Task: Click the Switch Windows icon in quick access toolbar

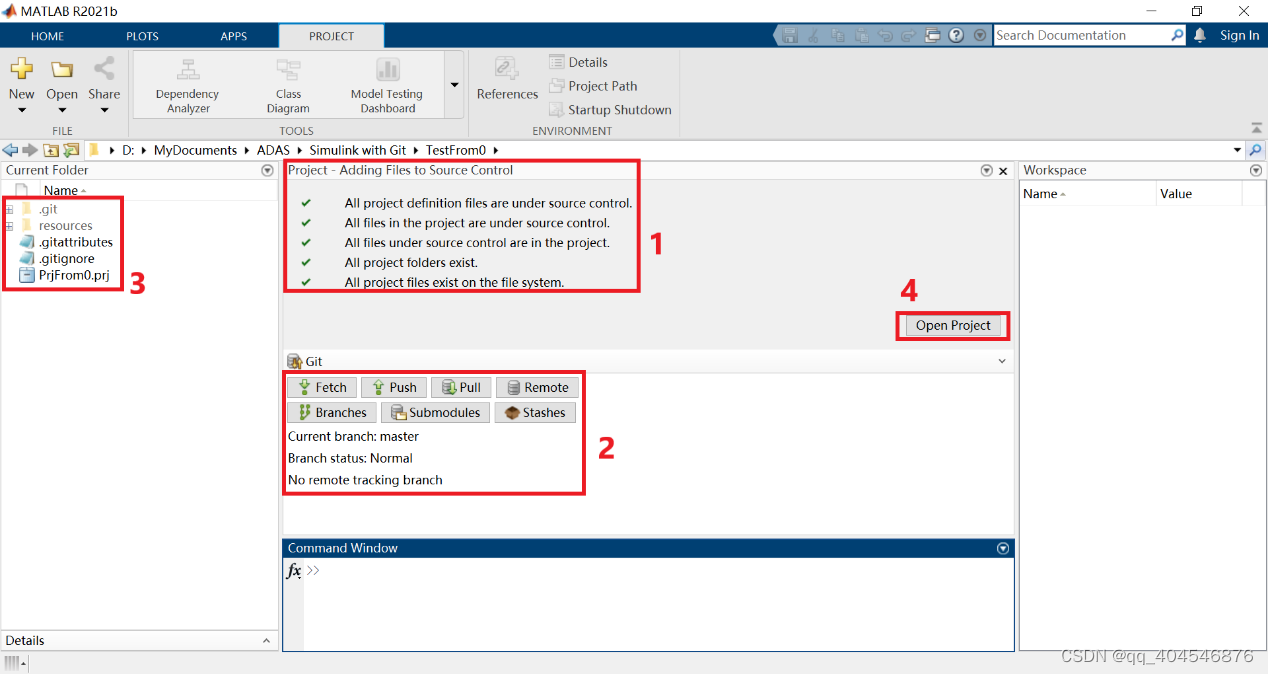Action: (x=932, y=35)
